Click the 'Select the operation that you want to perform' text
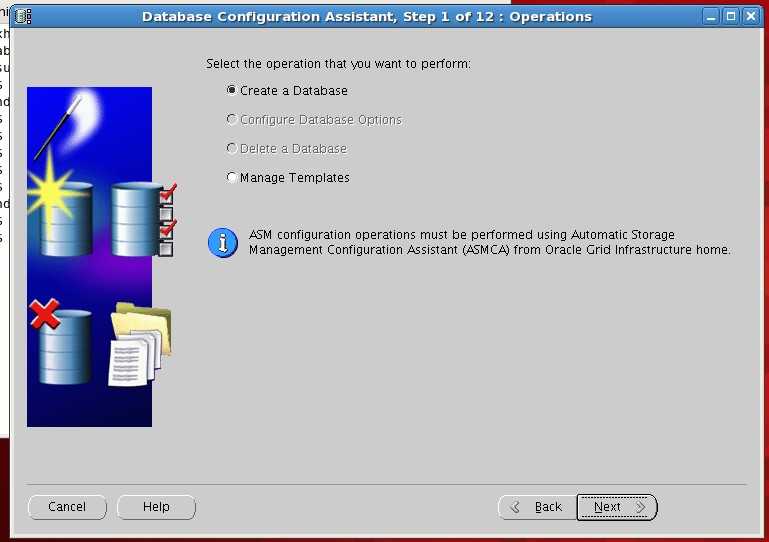Screen dimensions: 769x542 coord(338,64)
